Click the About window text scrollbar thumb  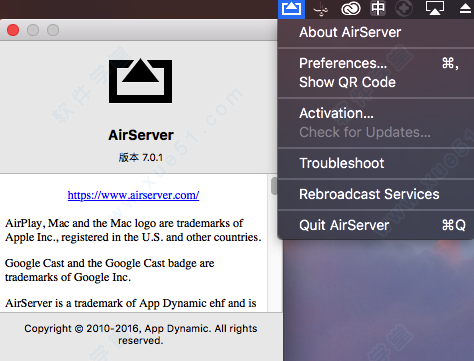(274, 186)
